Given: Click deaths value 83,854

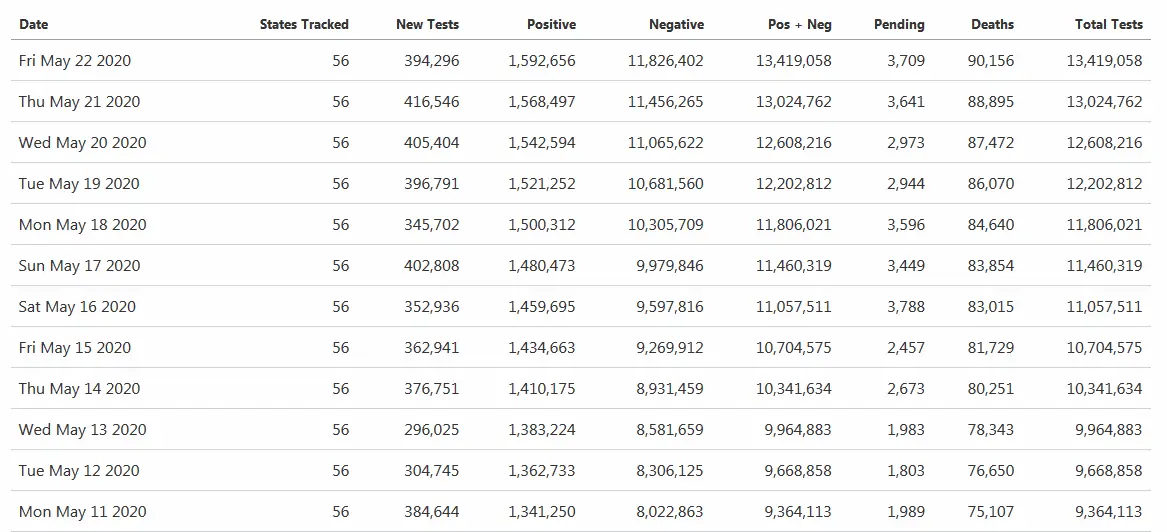Looking at the screenshot, I should 992,266.
